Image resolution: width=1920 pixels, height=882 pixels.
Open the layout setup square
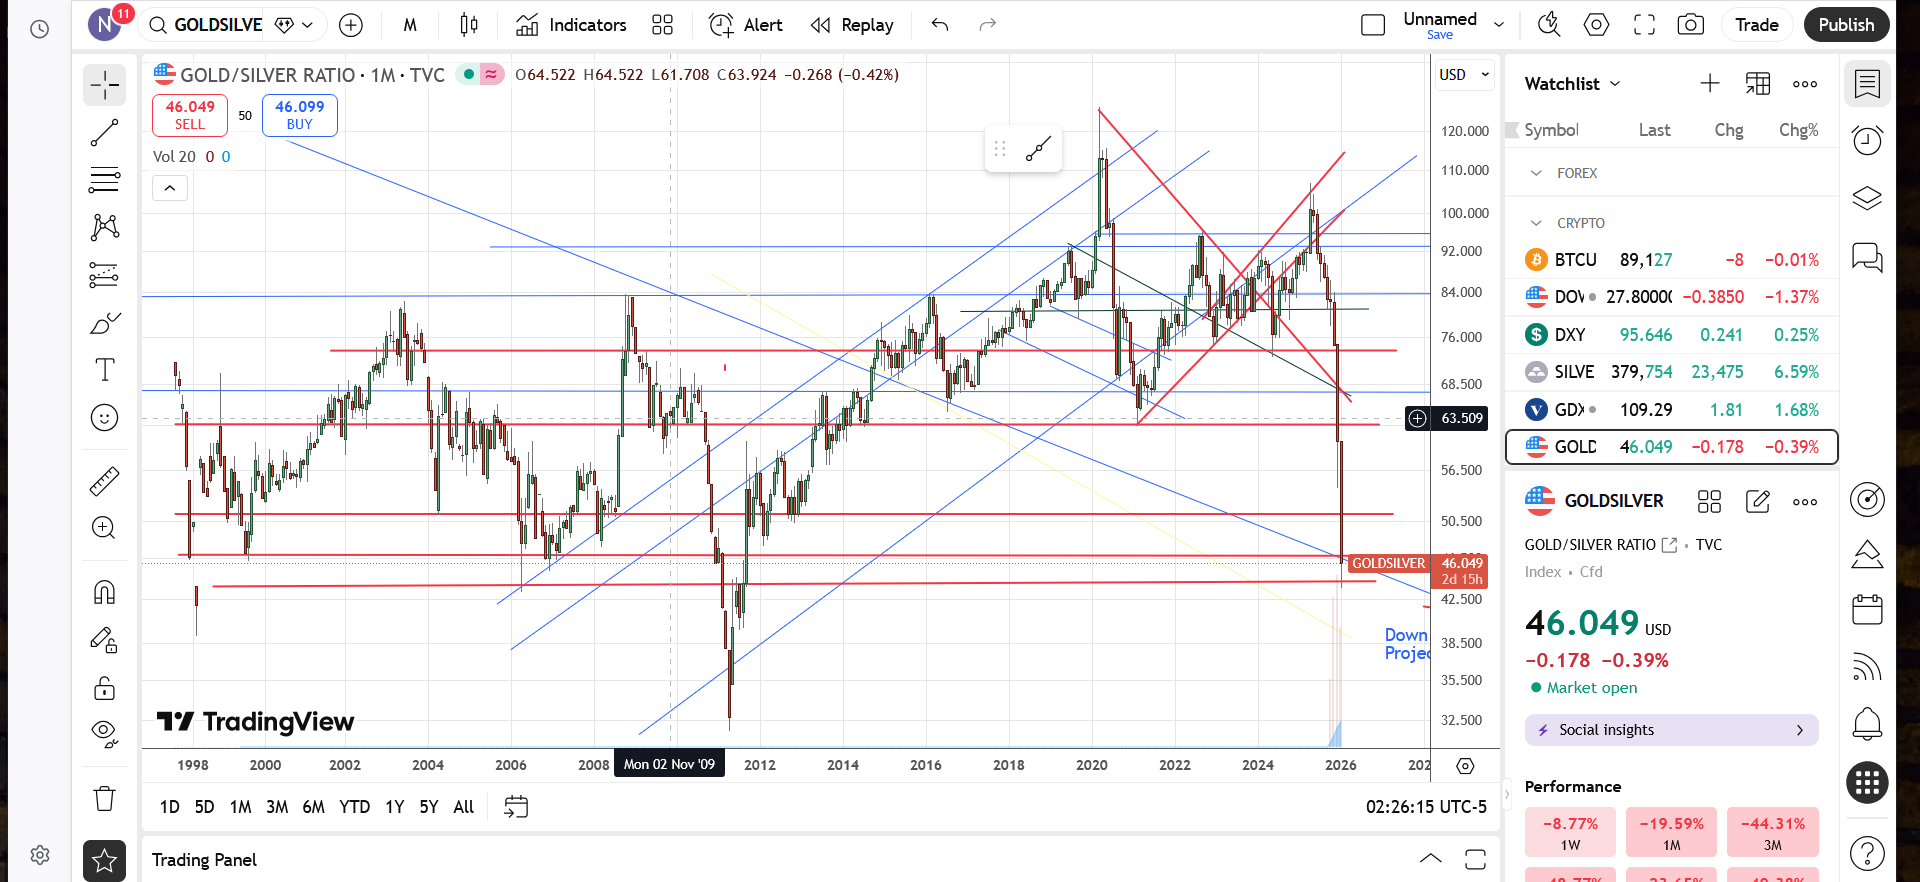(1373, 25)
